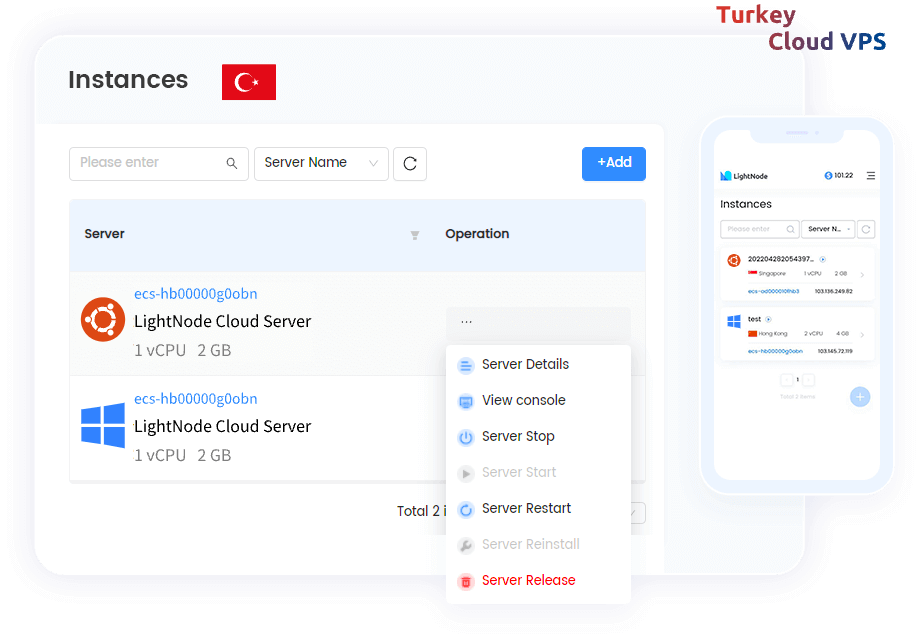This screenshot has width=920, height=639.
Task: Click the red Server Release trash icon
Action: click(x=465, y=580)
